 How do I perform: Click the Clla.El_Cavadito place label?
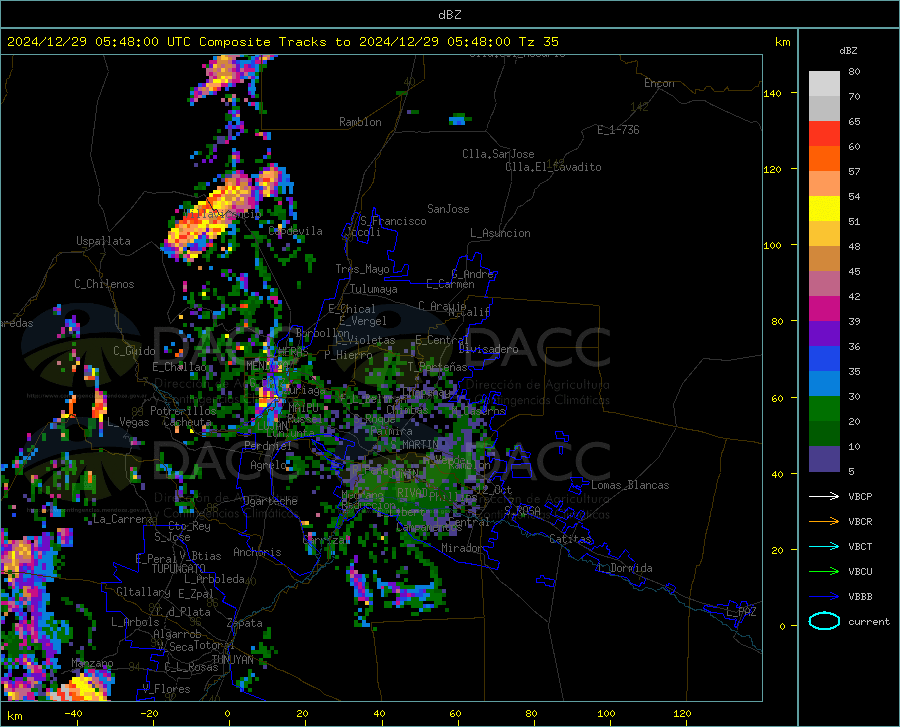pyautogui.click(x=553, y=167)
